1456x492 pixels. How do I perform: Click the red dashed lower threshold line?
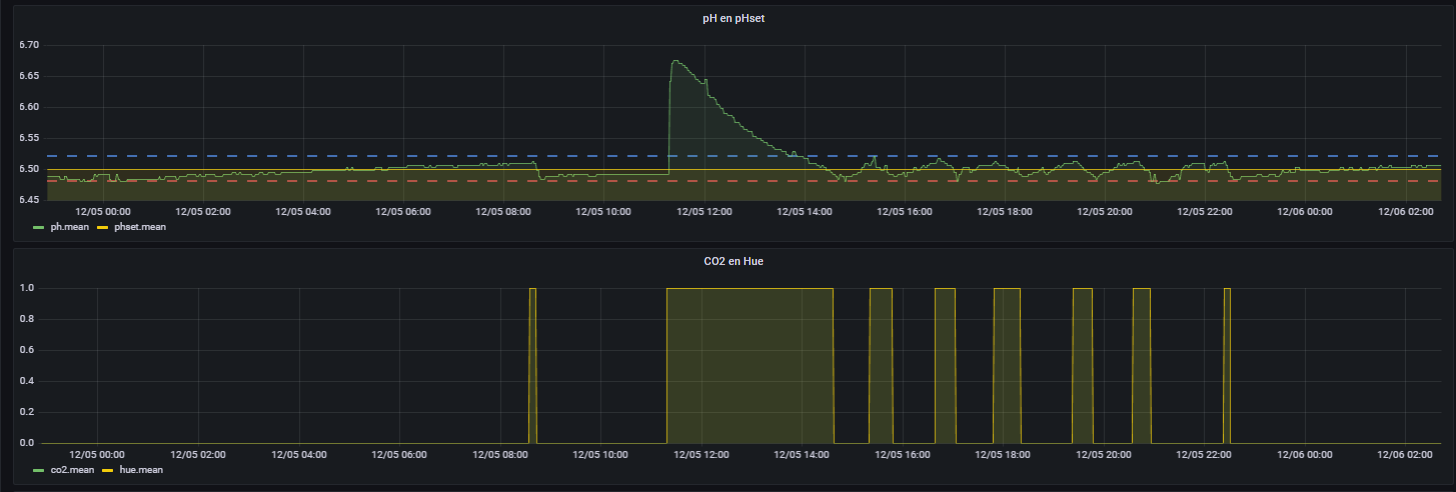point(300,181)
